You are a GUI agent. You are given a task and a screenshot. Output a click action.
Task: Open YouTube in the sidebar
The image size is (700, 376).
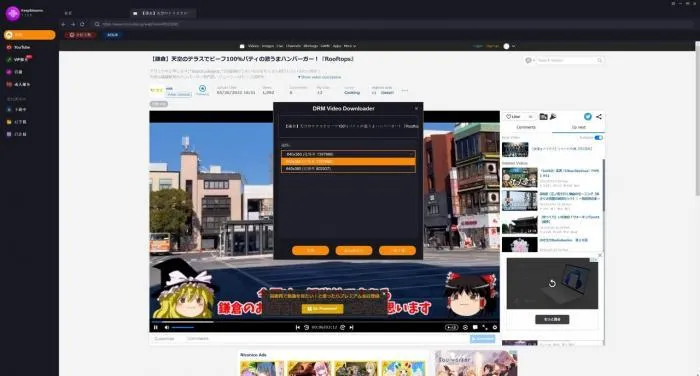[x=19, y=47]
